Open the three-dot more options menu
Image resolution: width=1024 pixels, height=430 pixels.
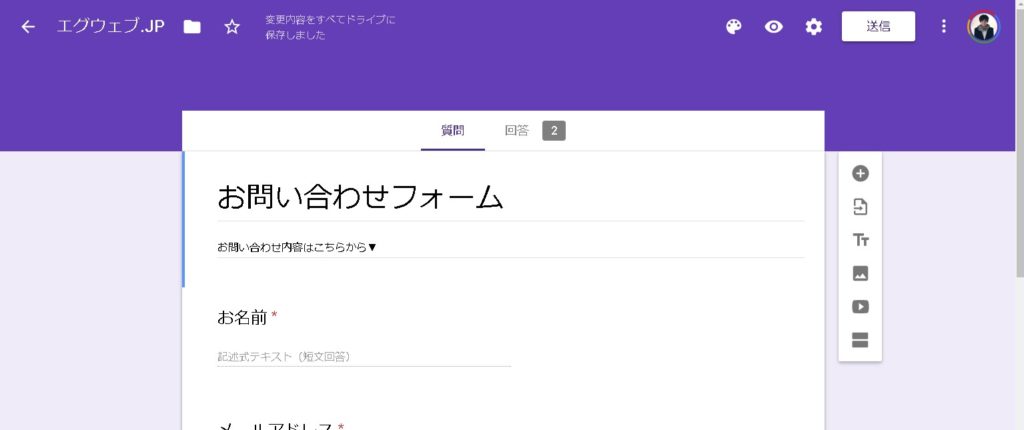(x=943, y=27)
